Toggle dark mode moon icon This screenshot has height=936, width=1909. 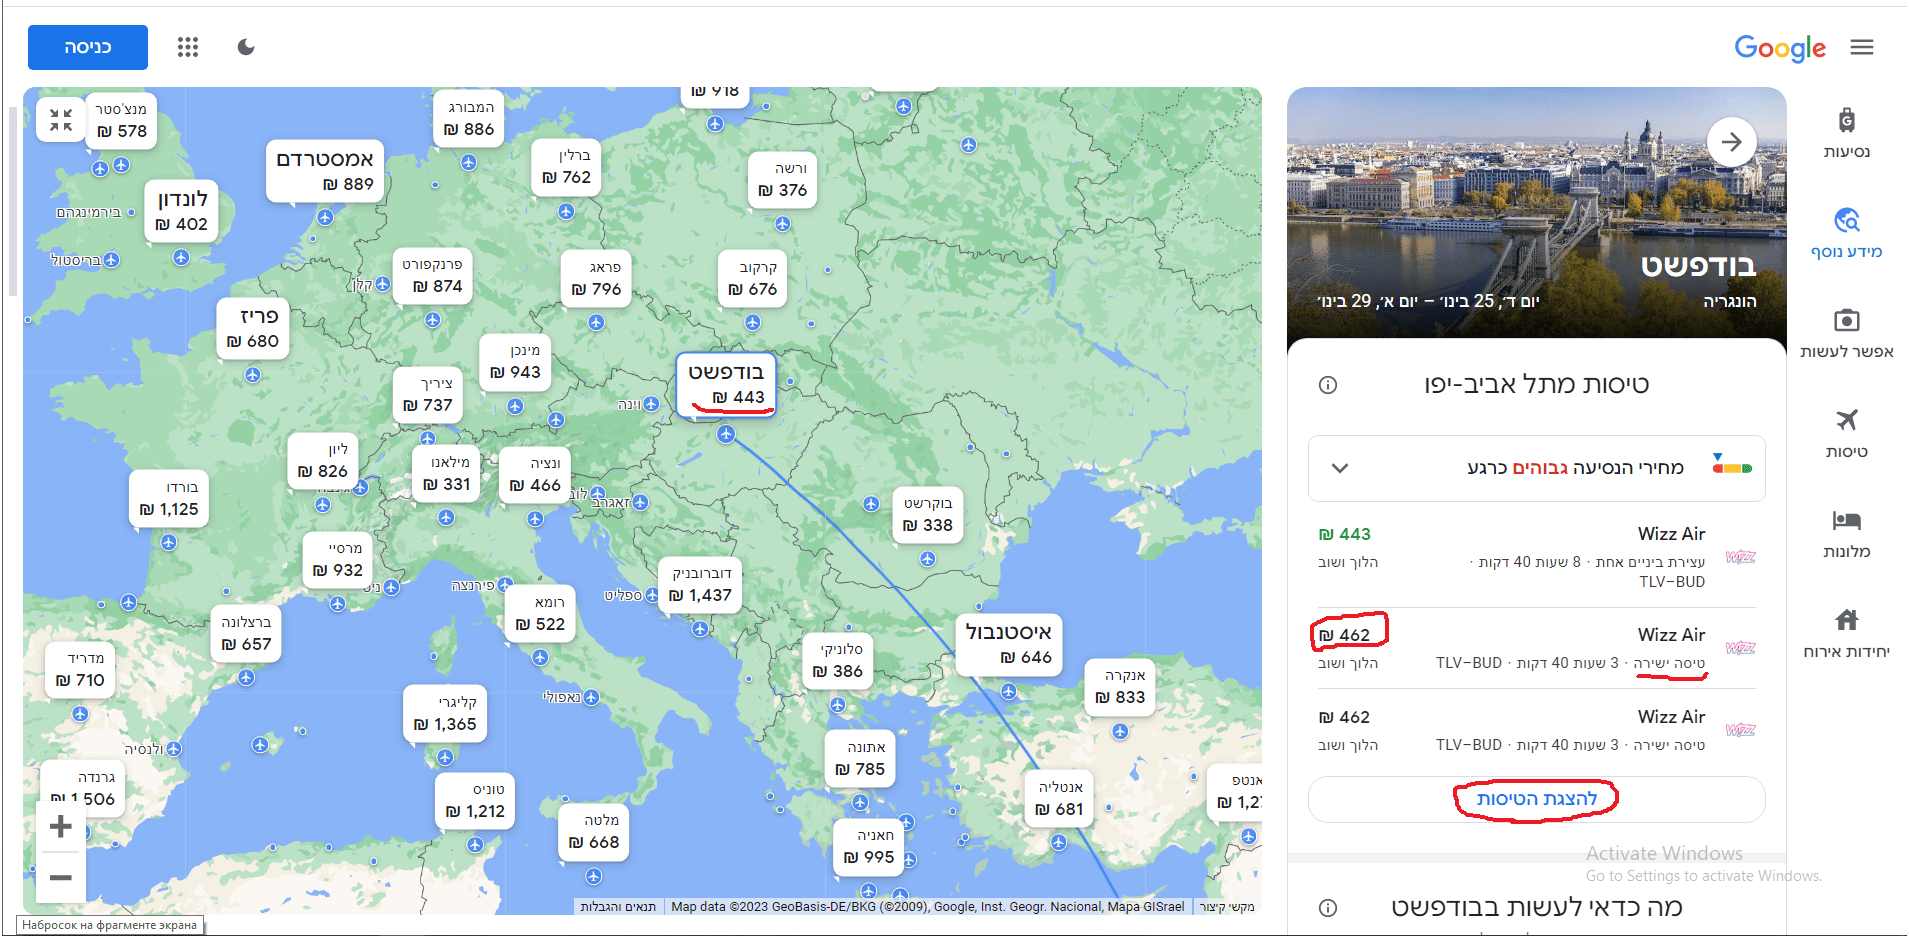(x=246, y=47)
